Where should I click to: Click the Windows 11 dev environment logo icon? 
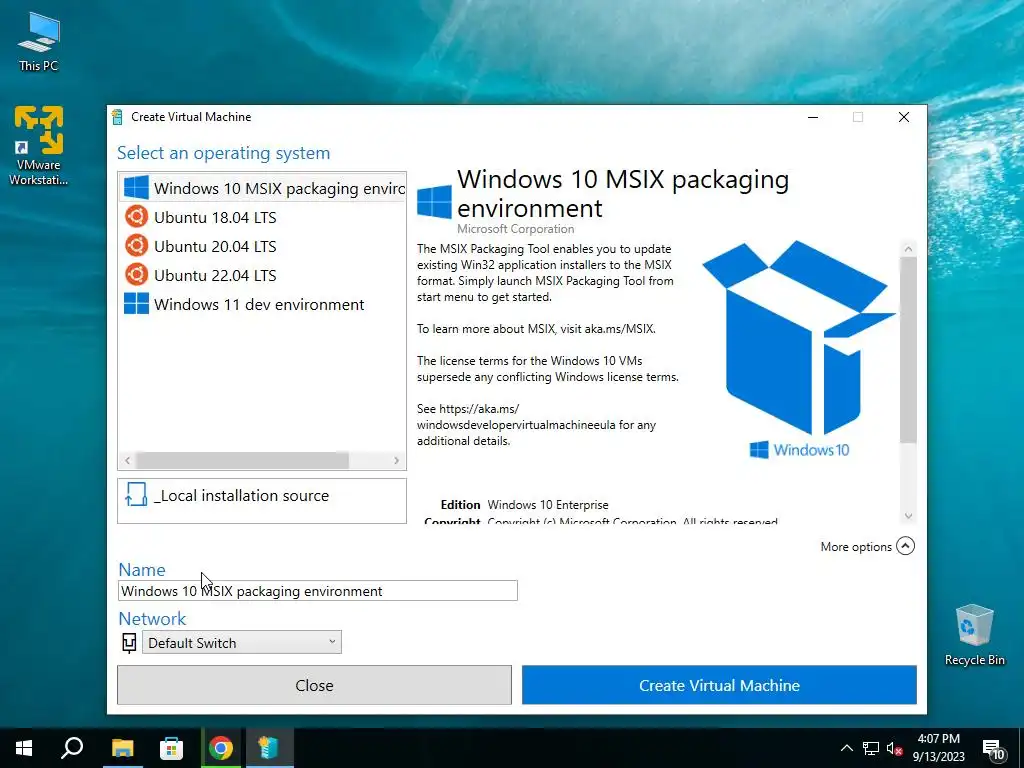[x=136, y=303]
